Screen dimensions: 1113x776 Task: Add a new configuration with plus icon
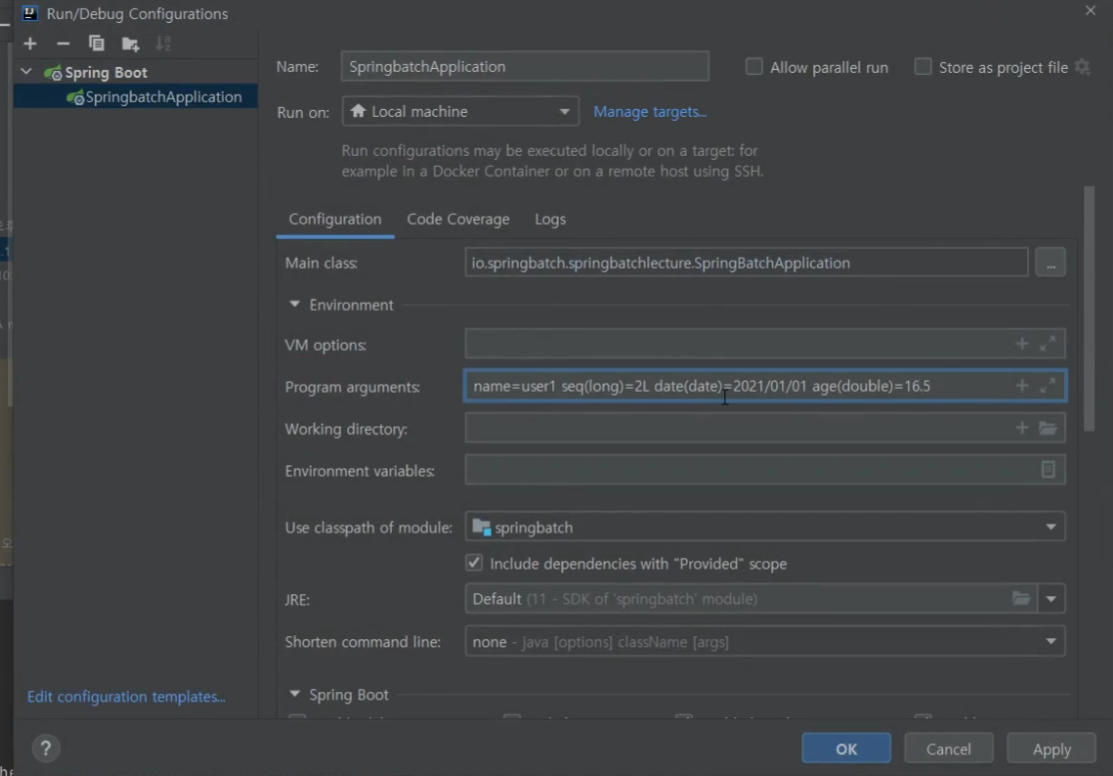[x=30, y=44]
